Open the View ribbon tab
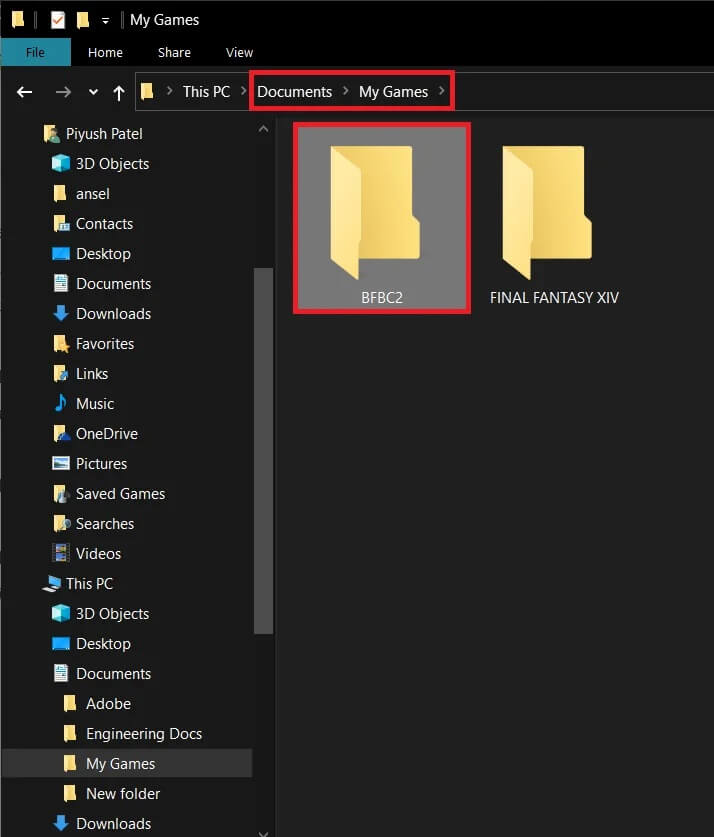Screen dimensions: 714x837 point(239,52)
